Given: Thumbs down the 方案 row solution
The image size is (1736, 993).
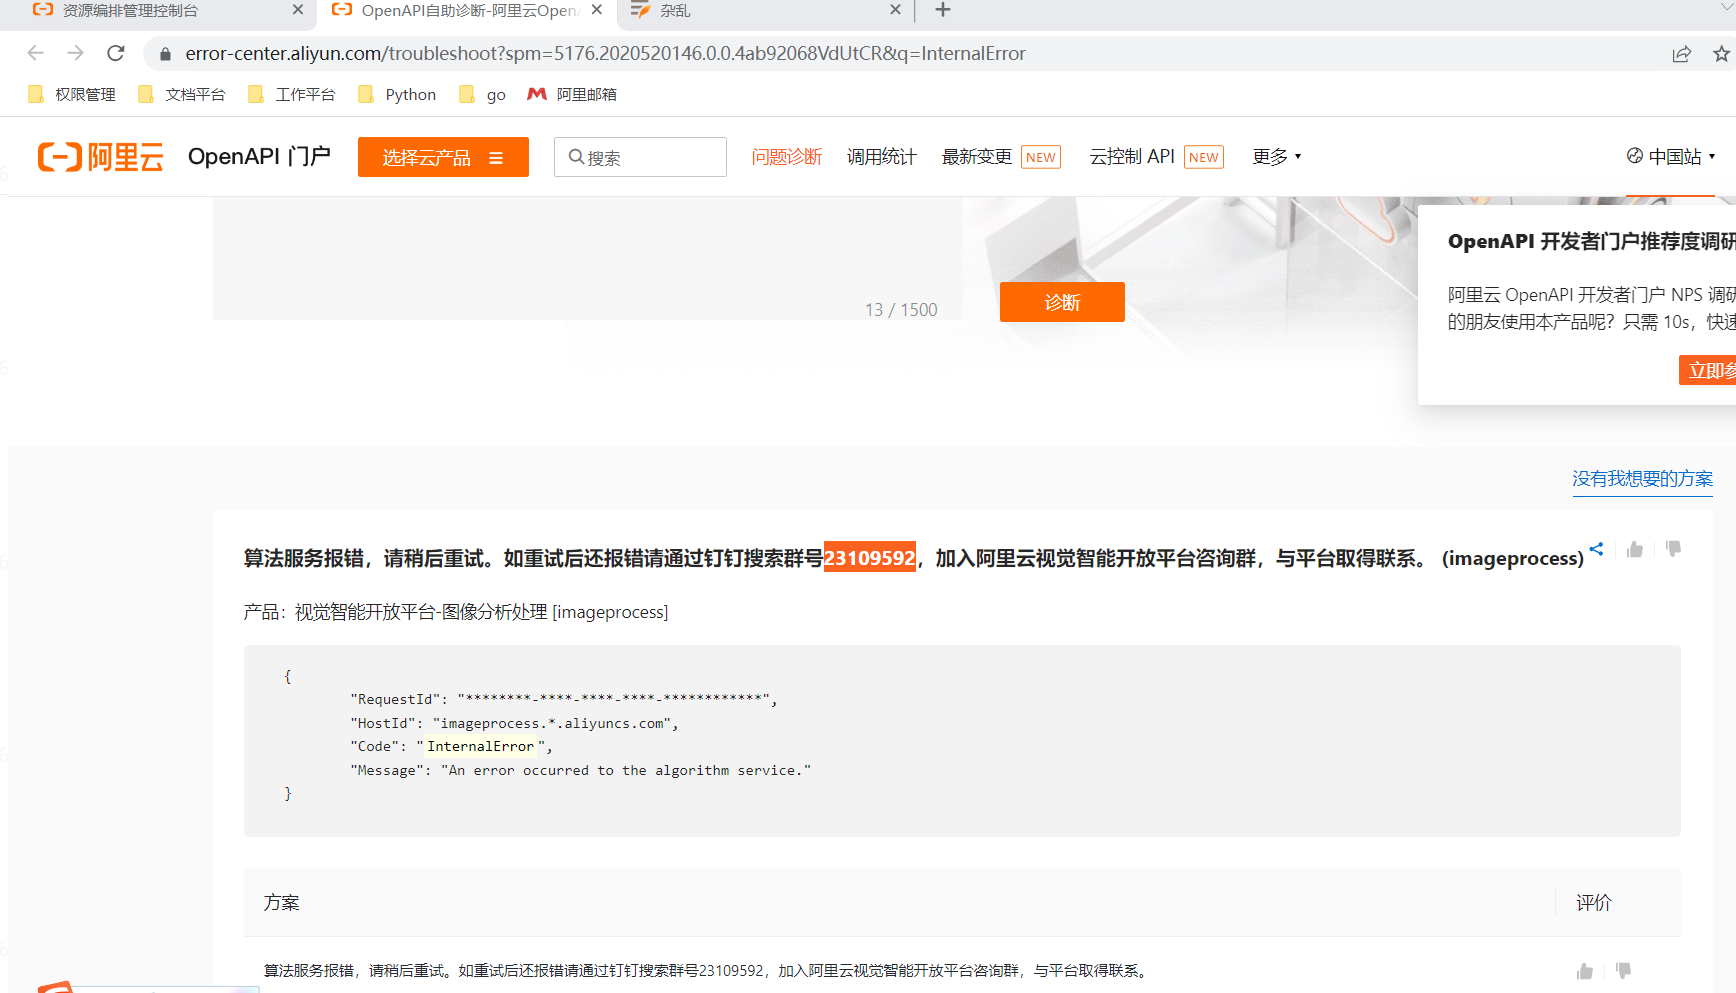Looking at the screenshot, I should coord(1623,971).
